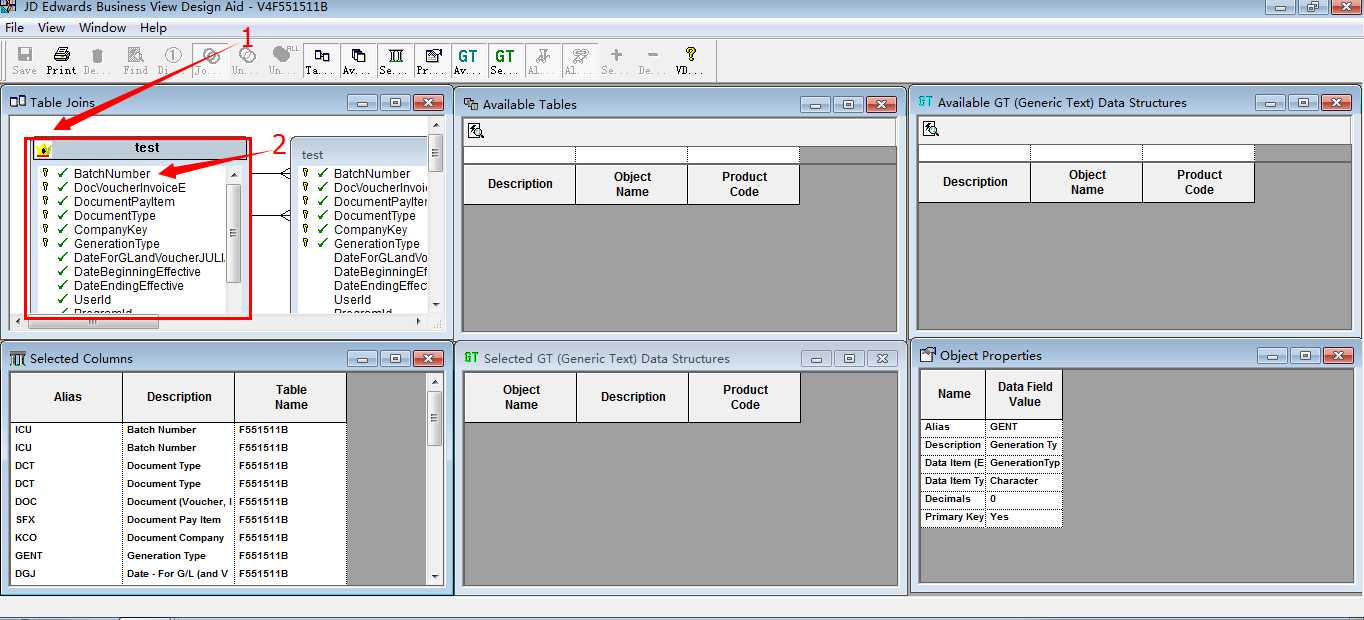Open the Window menu
Screen dimensions: 1364x620
coord(102,27)
